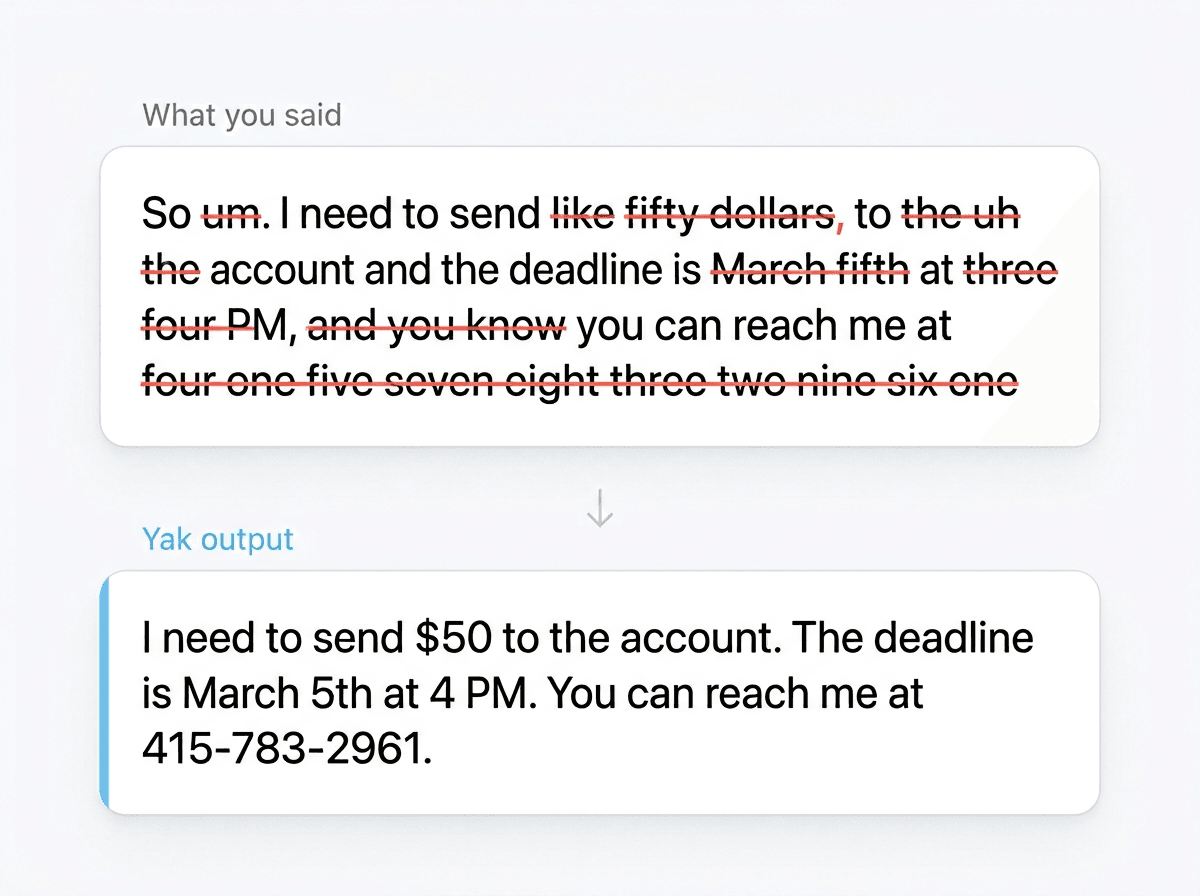Click "you can reach me at" in transcript

pos(764,326)
